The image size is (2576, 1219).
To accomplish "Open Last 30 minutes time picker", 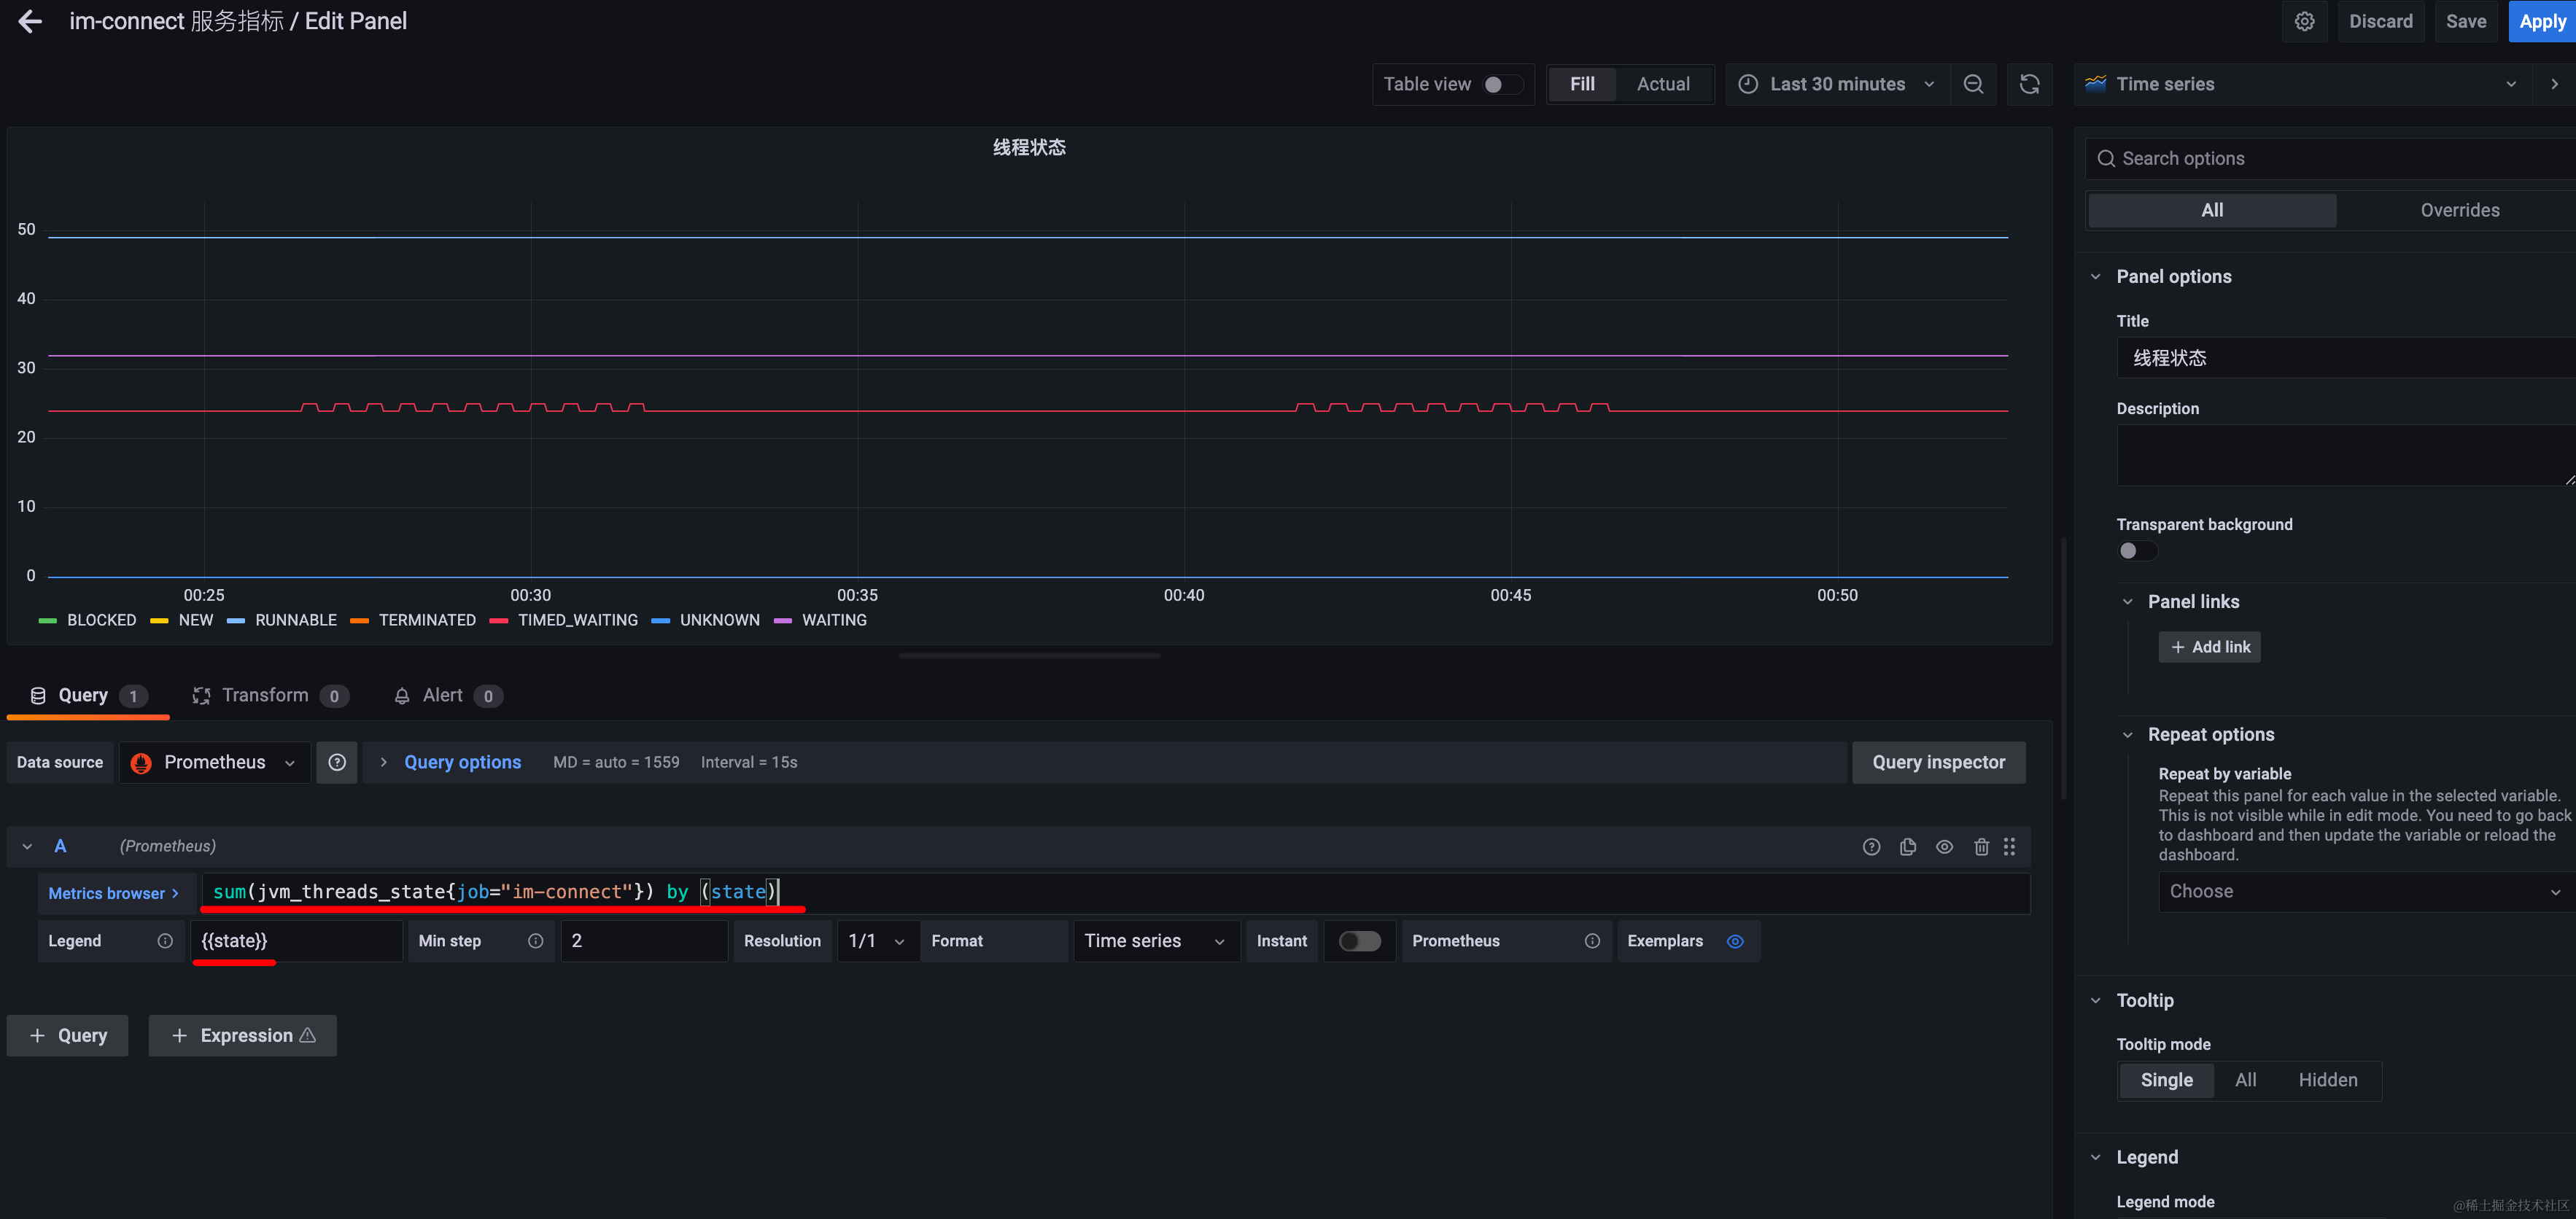I will 1837,84.
